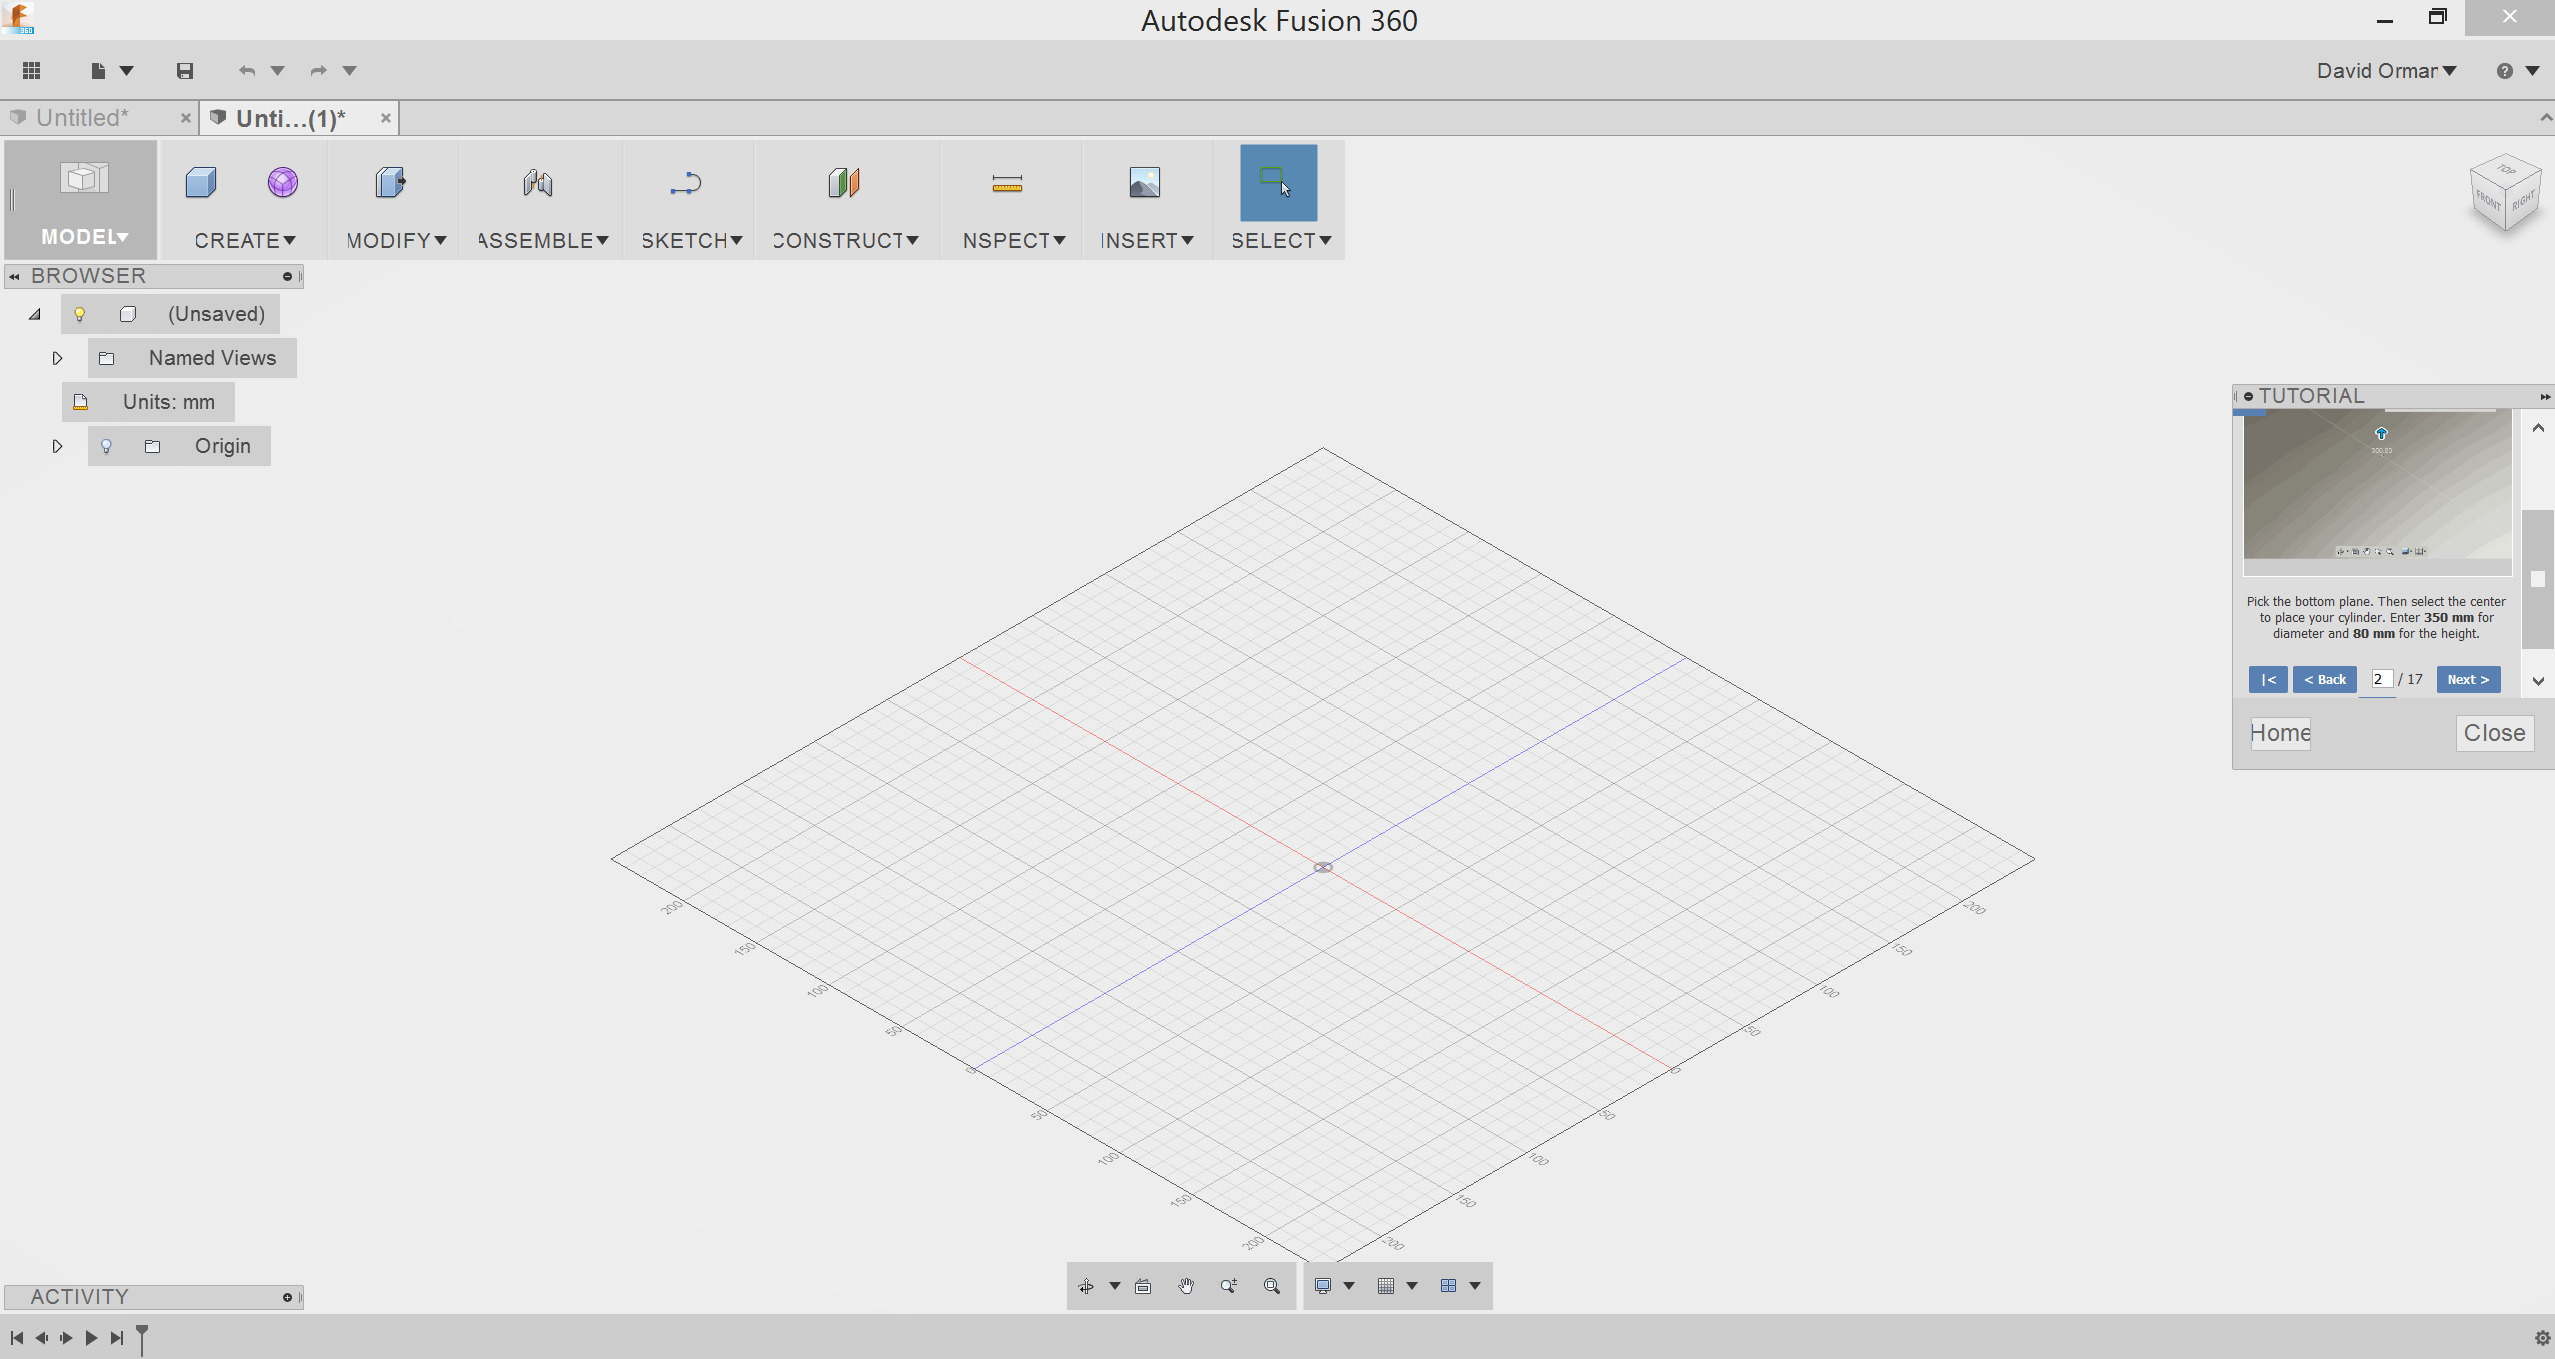This screenshot has width=2555, height=1359.
Task: Collapse the Browser panel arrows
Action: 15,276
